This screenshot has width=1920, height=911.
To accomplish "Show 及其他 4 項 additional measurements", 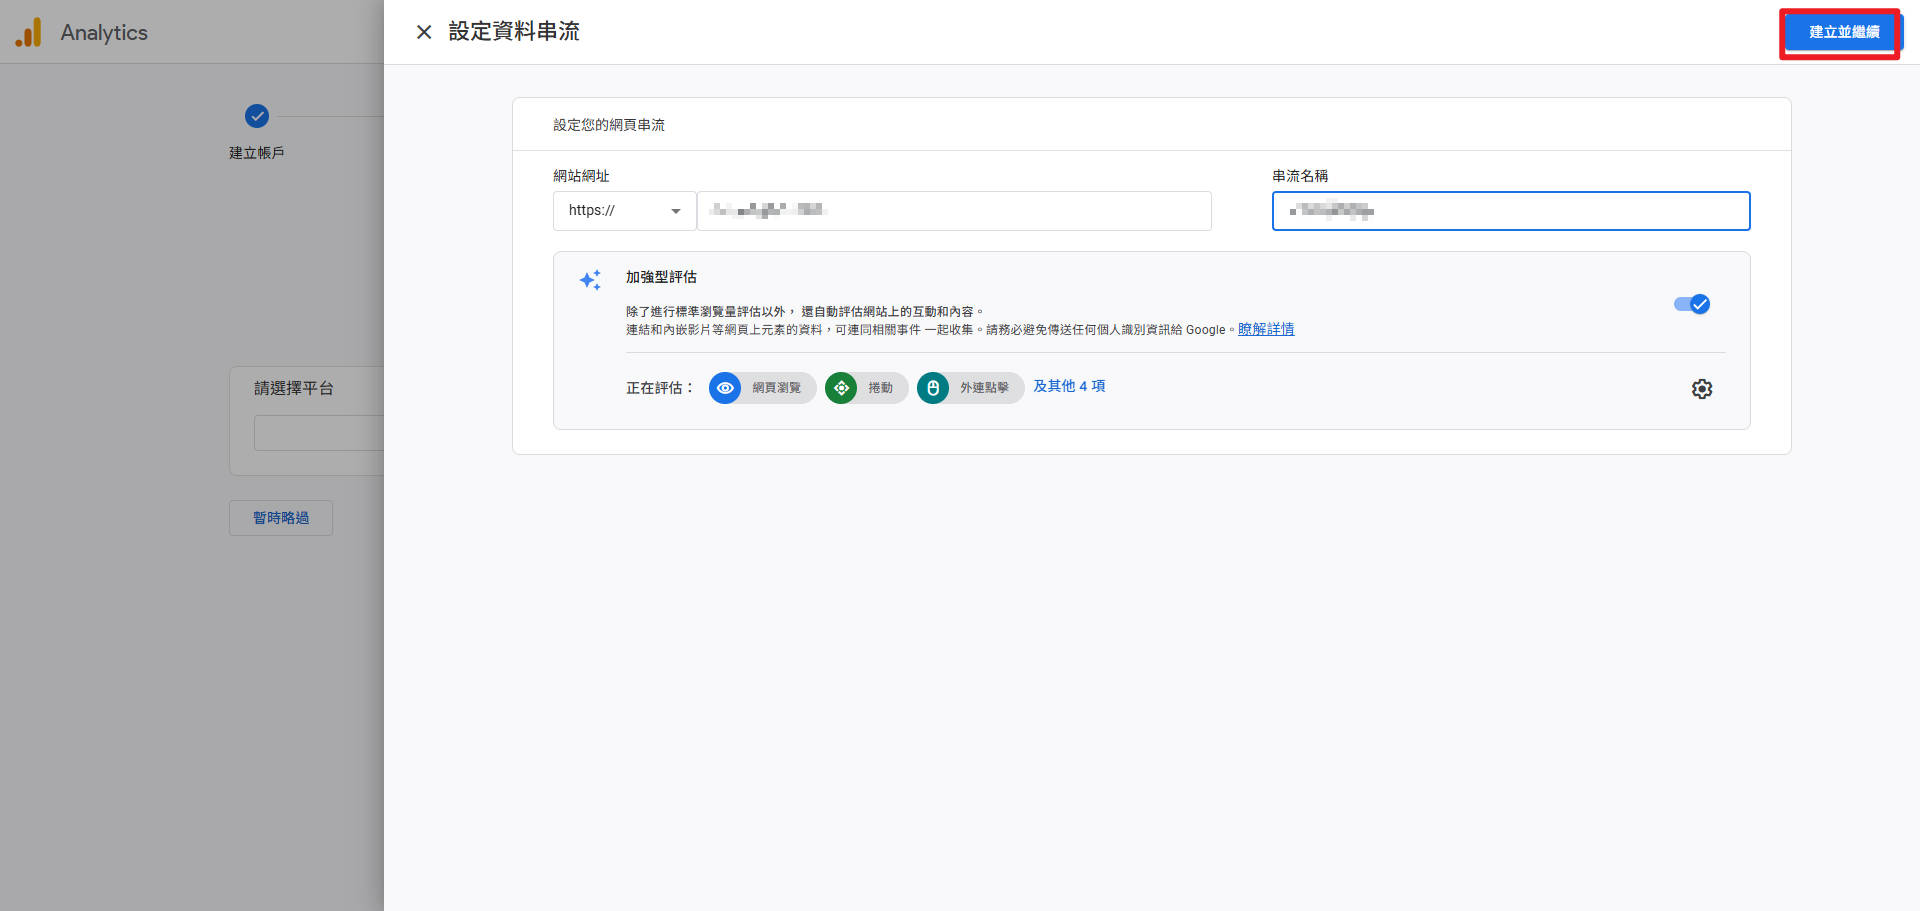I will coord(1069,387).
